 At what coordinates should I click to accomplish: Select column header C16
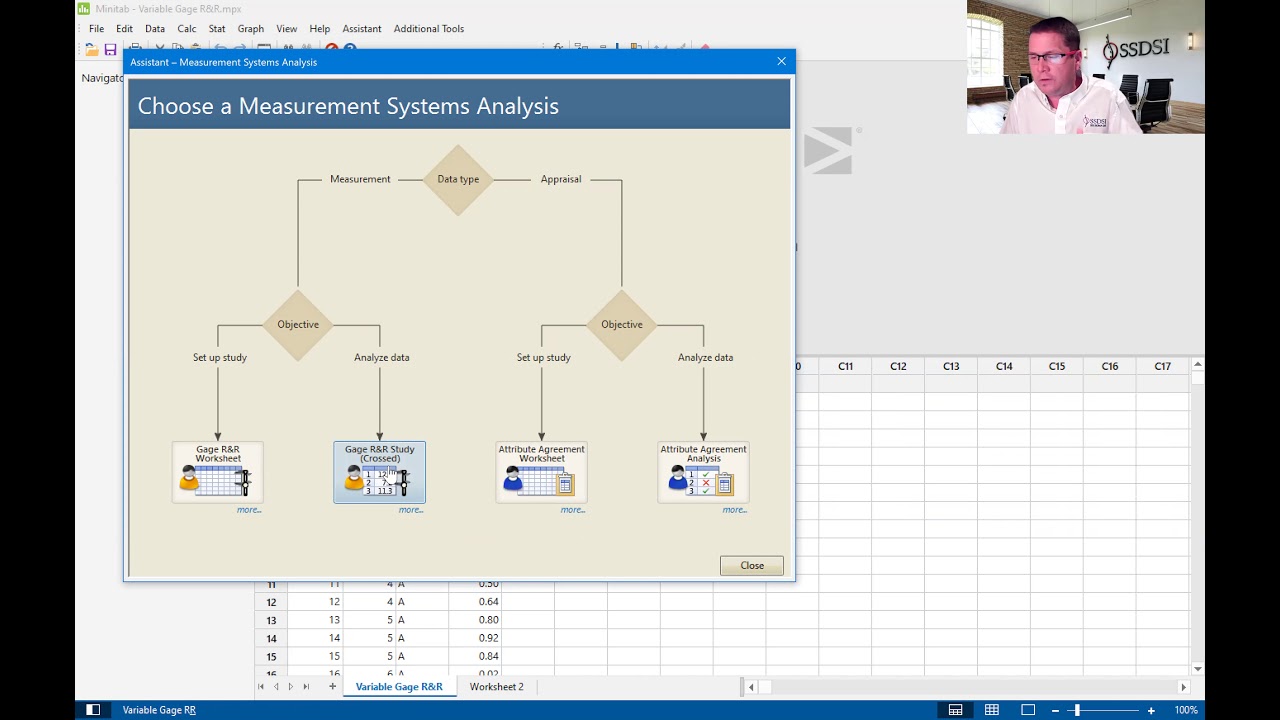coord(1110,367)
